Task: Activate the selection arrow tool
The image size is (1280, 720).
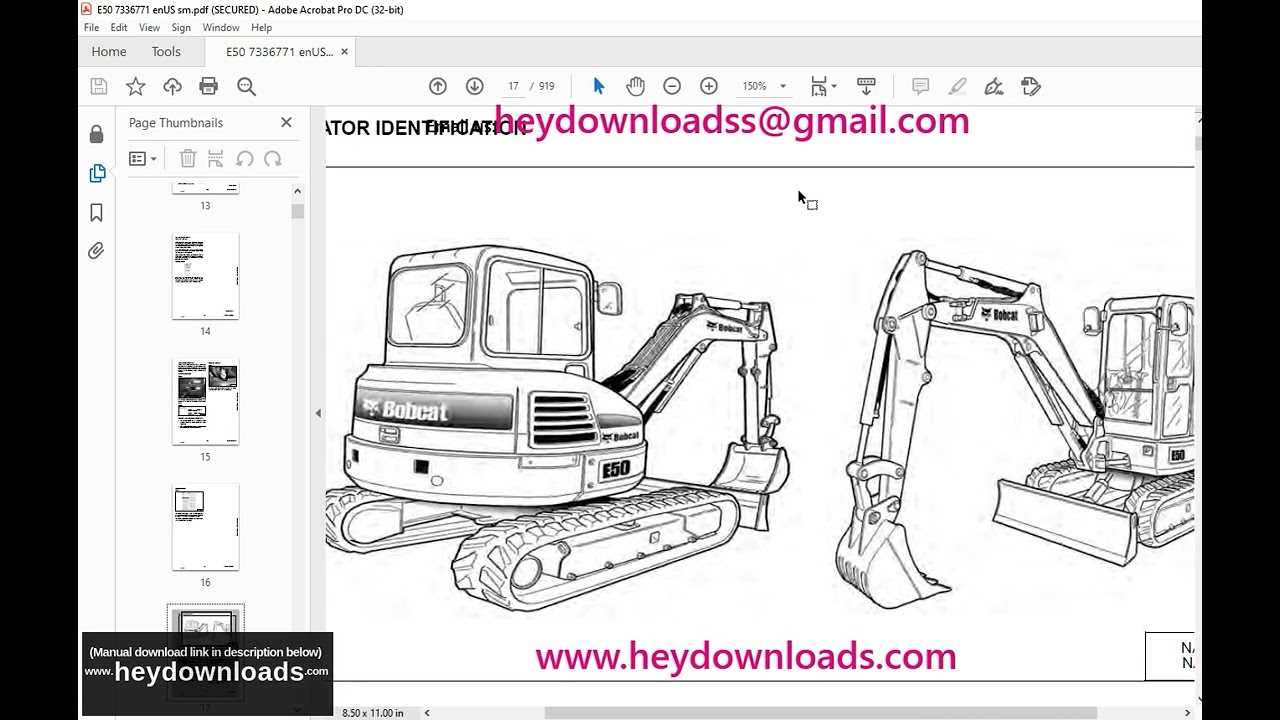Action: click(x=598, y=86)
